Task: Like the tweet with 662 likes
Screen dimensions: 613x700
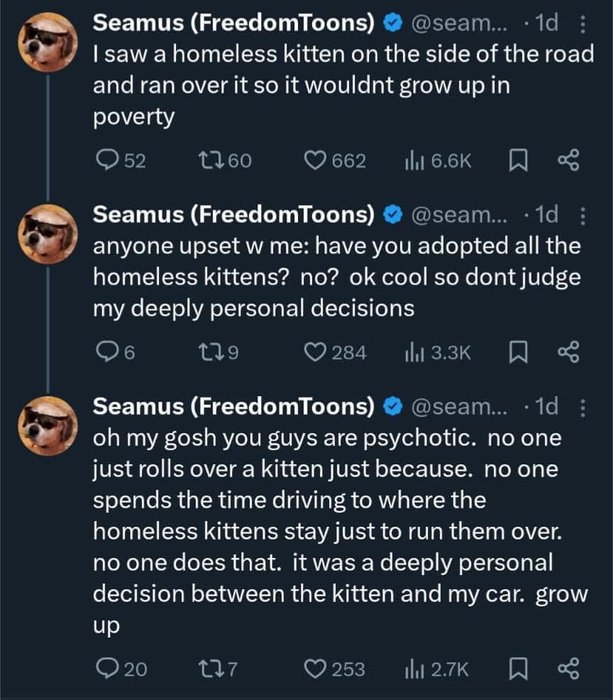Action: pyautogui.click(x=318, y=160)
